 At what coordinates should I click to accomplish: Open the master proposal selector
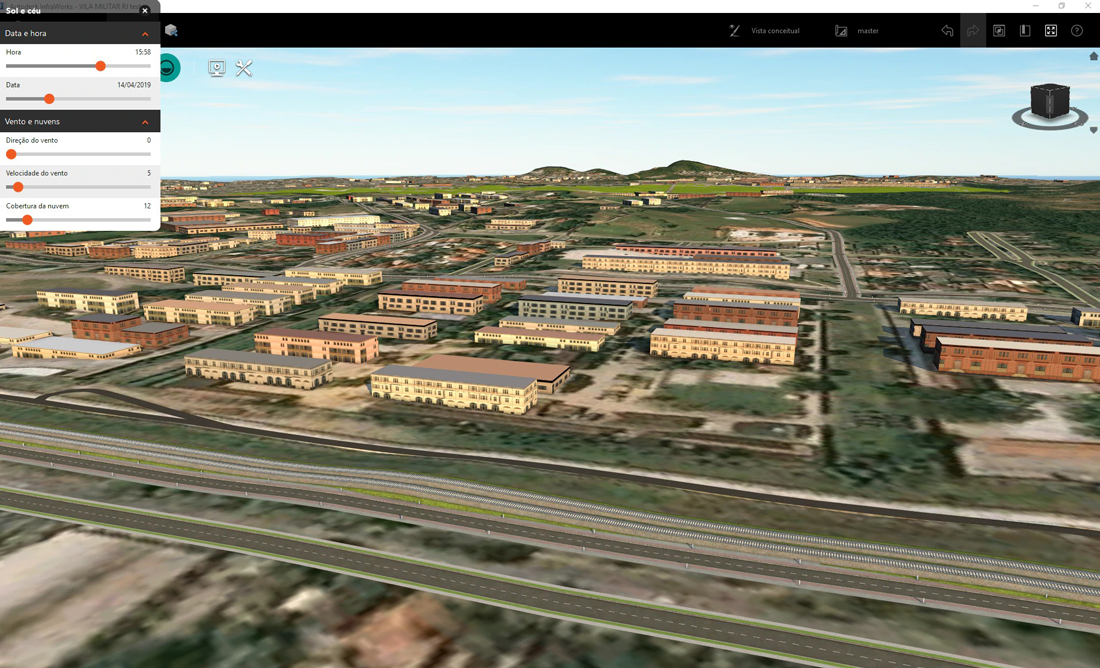coord(868,31)
